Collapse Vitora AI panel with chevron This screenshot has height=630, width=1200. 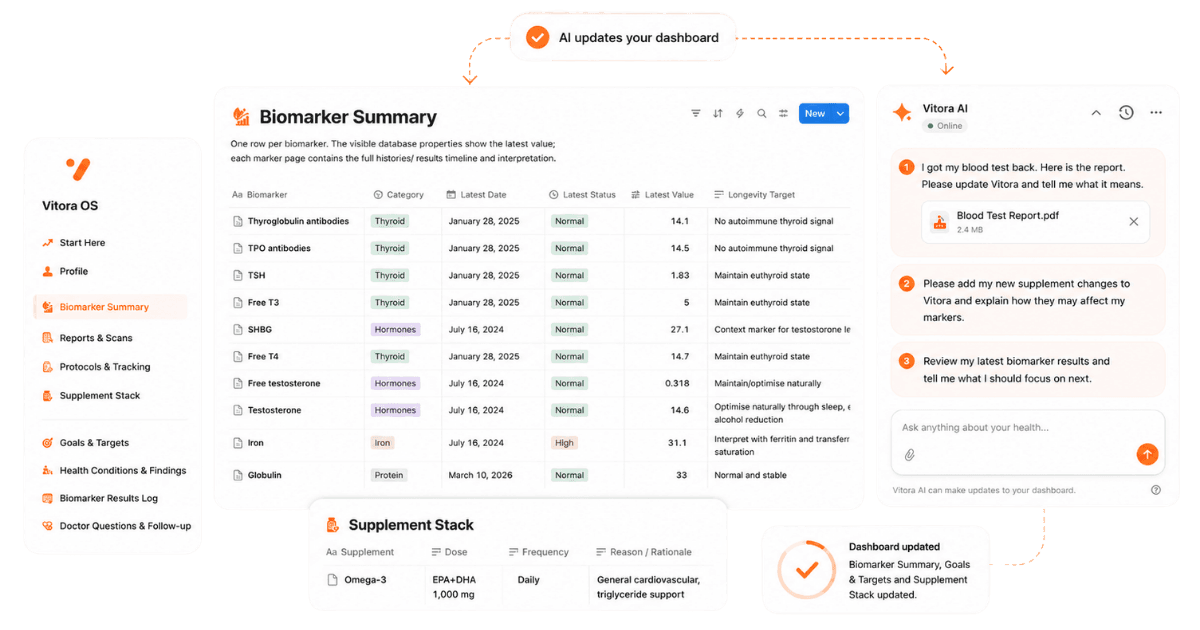(x=1096, y=113)
